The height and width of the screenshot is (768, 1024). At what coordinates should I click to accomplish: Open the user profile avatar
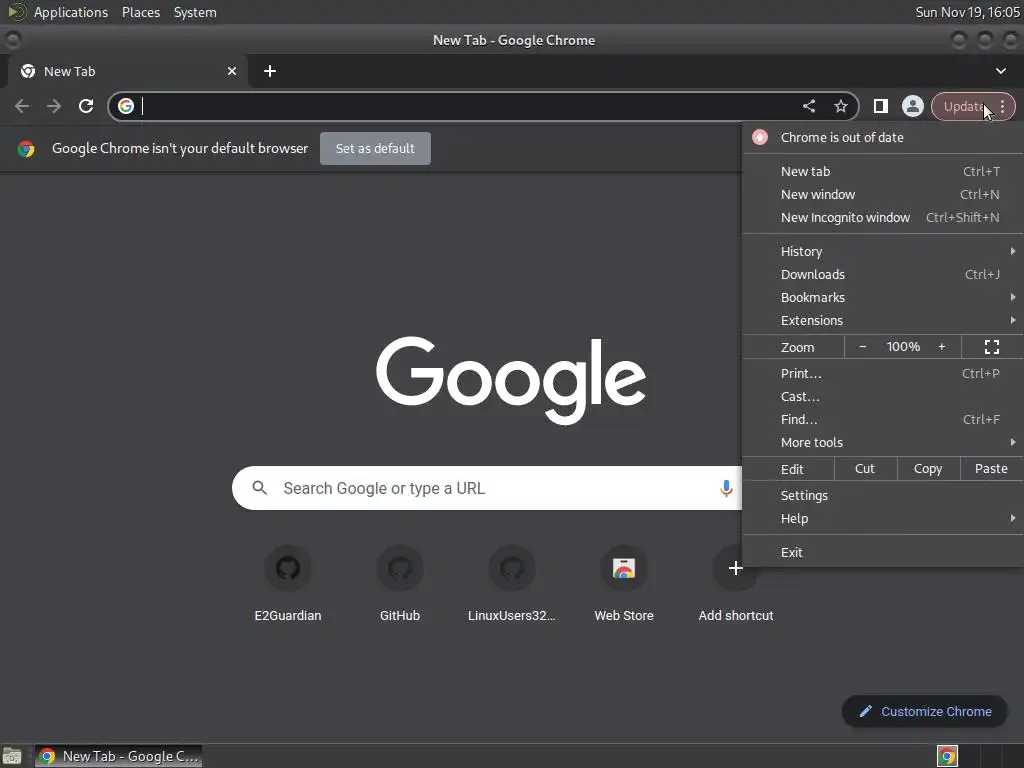(x=912, y=106)
